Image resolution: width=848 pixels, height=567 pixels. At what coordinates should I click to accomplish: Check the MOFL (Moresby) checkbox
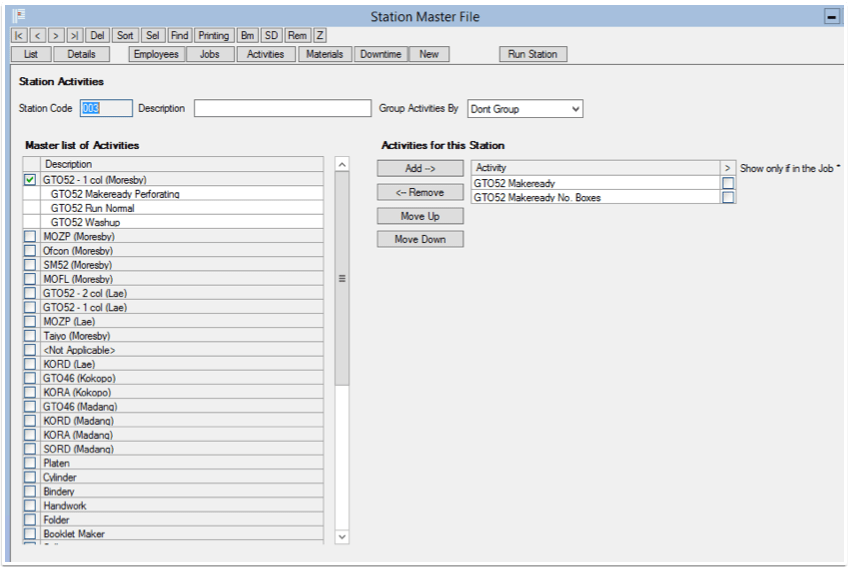click(x=30, y=279)
